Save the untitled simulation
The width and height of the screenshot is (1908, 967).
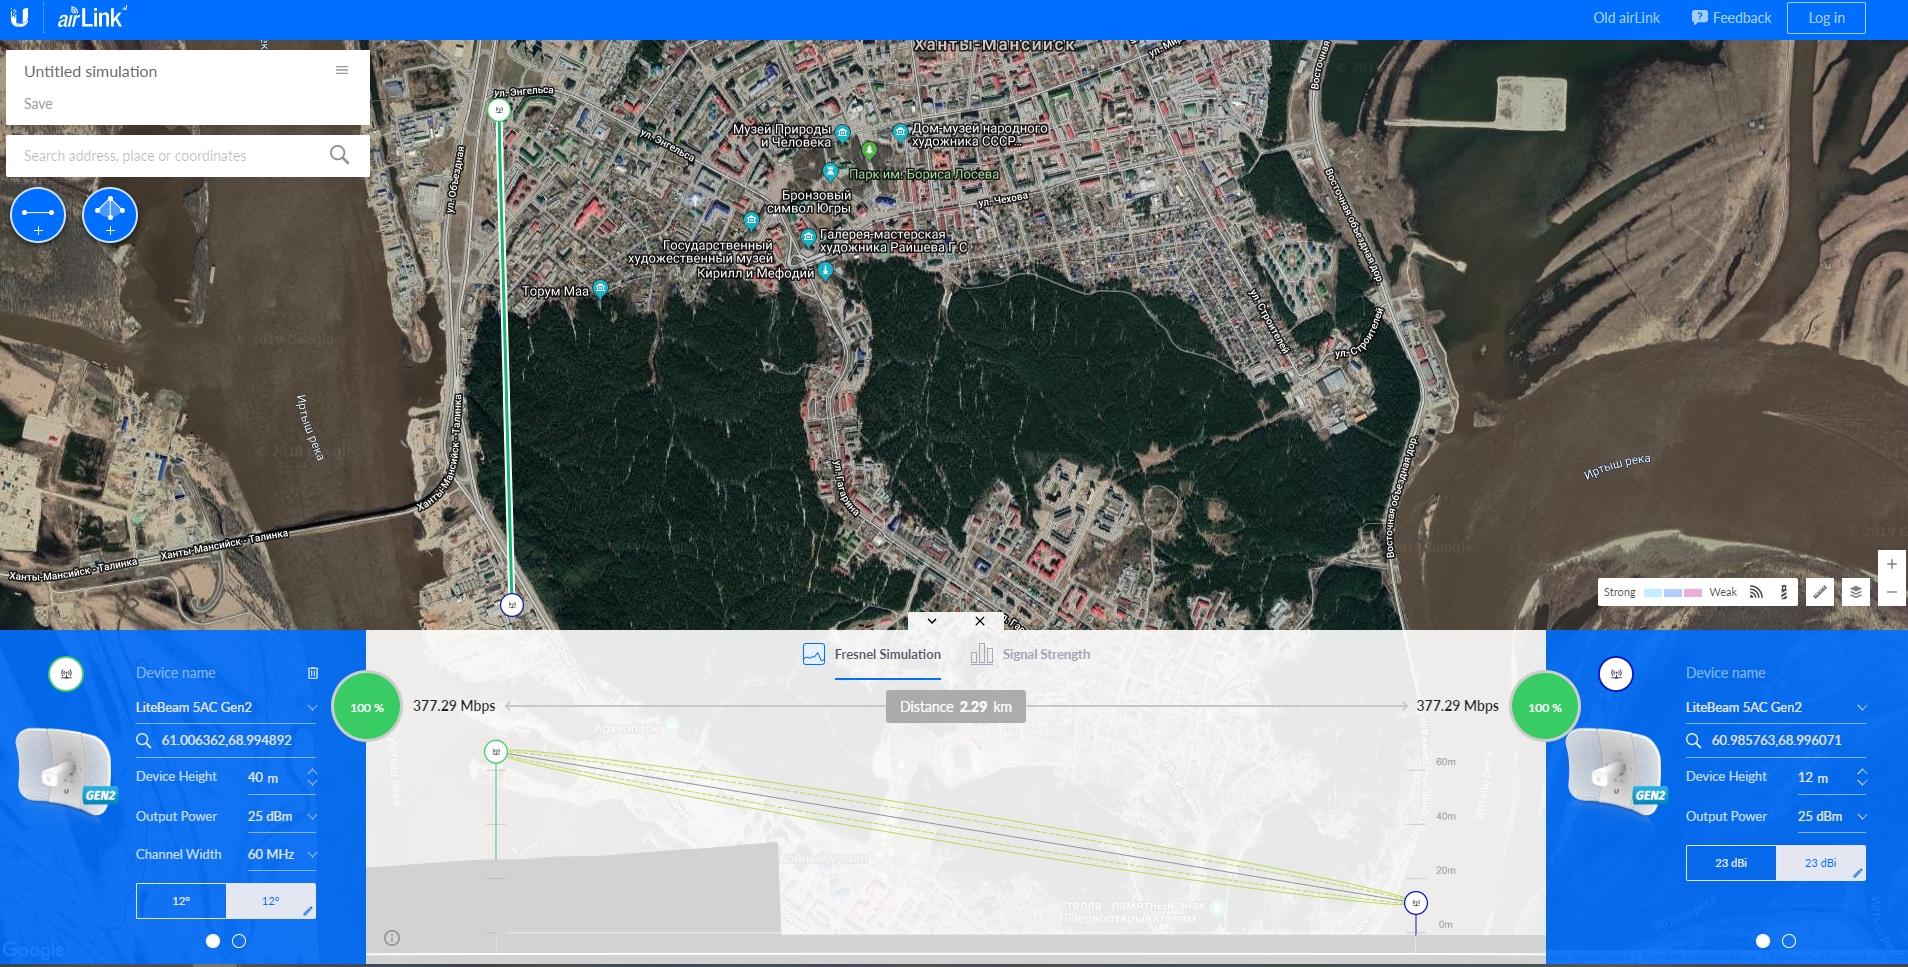tap(38, 104)
